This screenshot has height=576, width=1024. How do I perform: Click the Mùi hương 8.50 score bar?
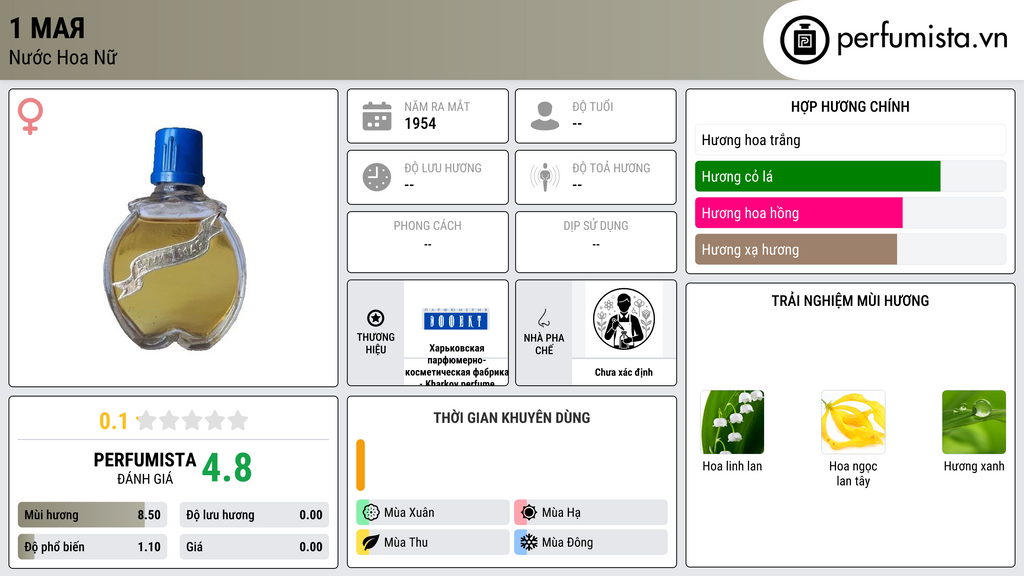[x=92, y=515]
